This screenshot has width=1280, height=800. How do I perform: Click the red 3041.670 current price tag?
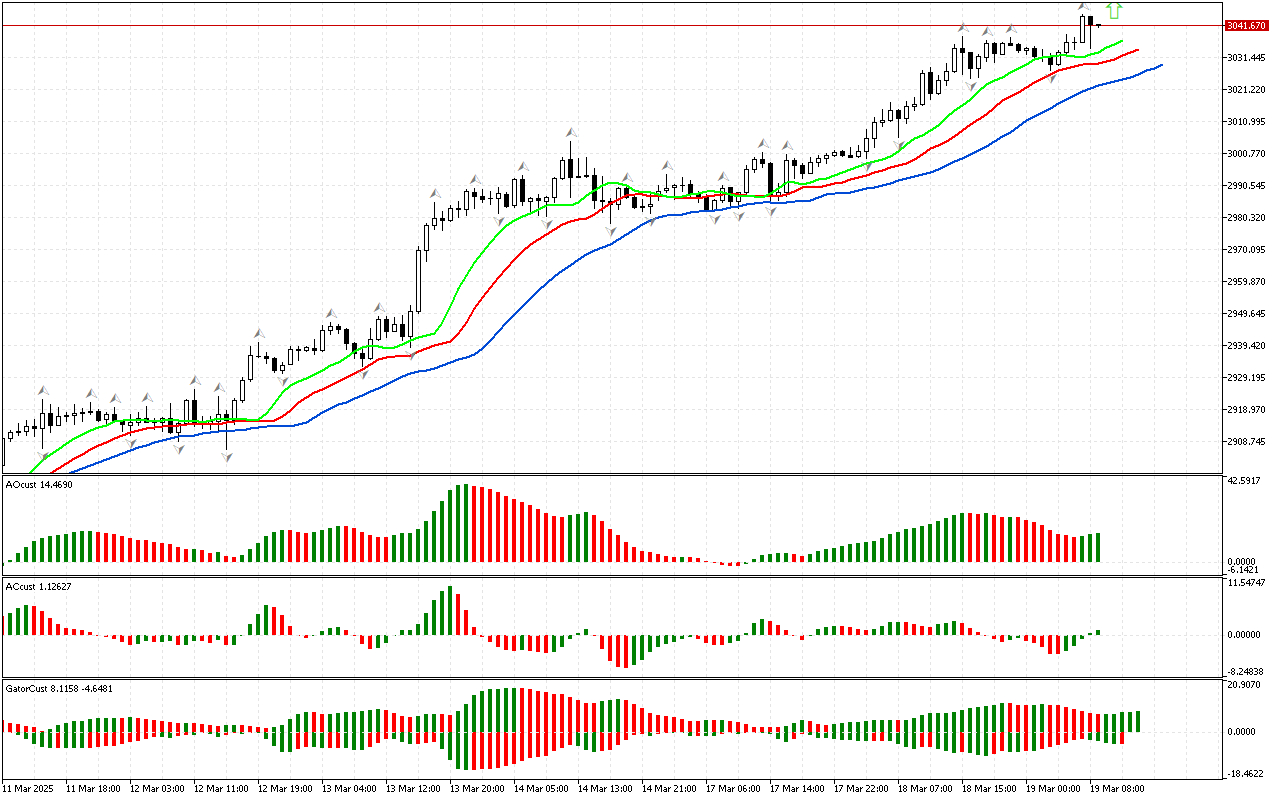coord(1246,26)
